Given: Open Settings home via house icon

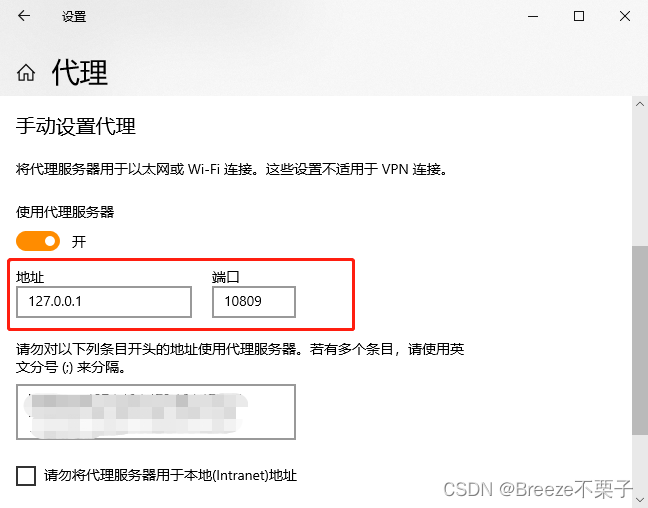Looking at the screenshot, I should pos(26,73).
